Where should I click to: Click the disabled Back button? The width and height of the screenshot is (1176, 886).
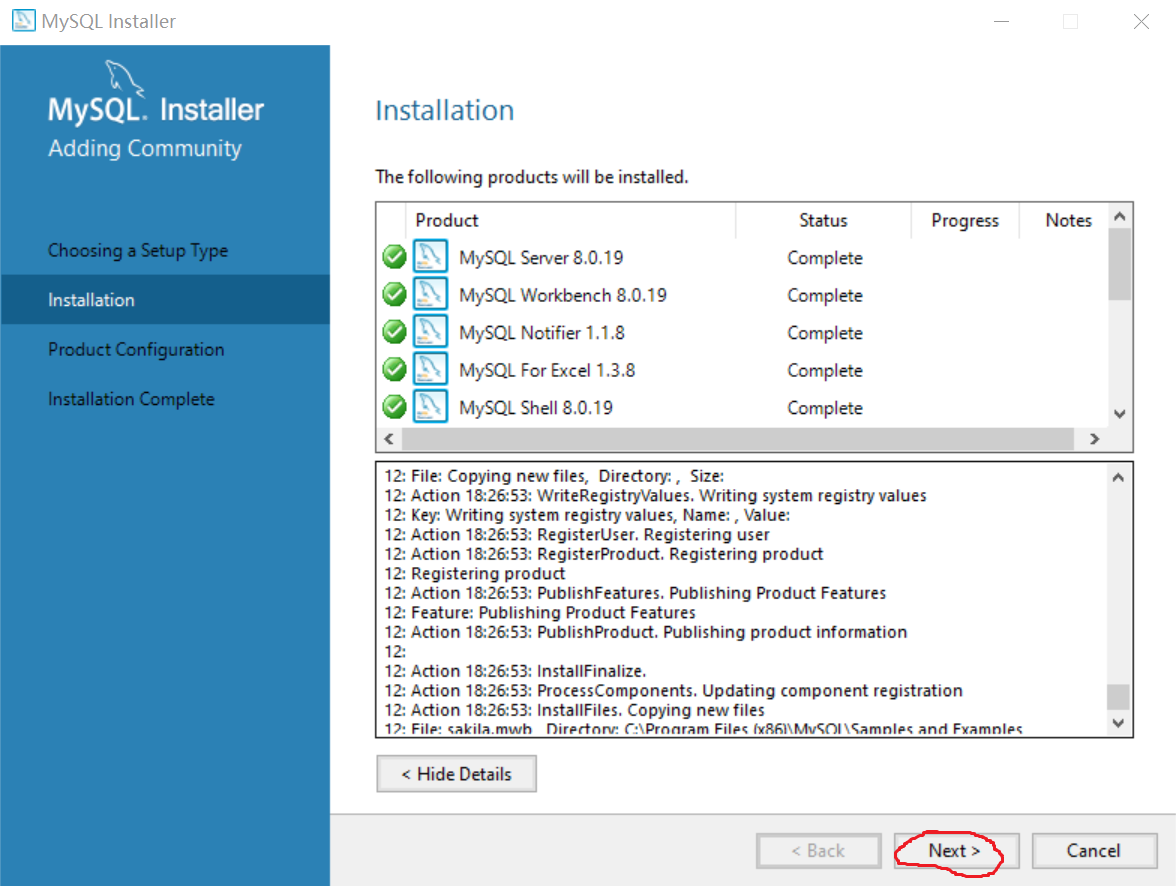tap(818, 851)
